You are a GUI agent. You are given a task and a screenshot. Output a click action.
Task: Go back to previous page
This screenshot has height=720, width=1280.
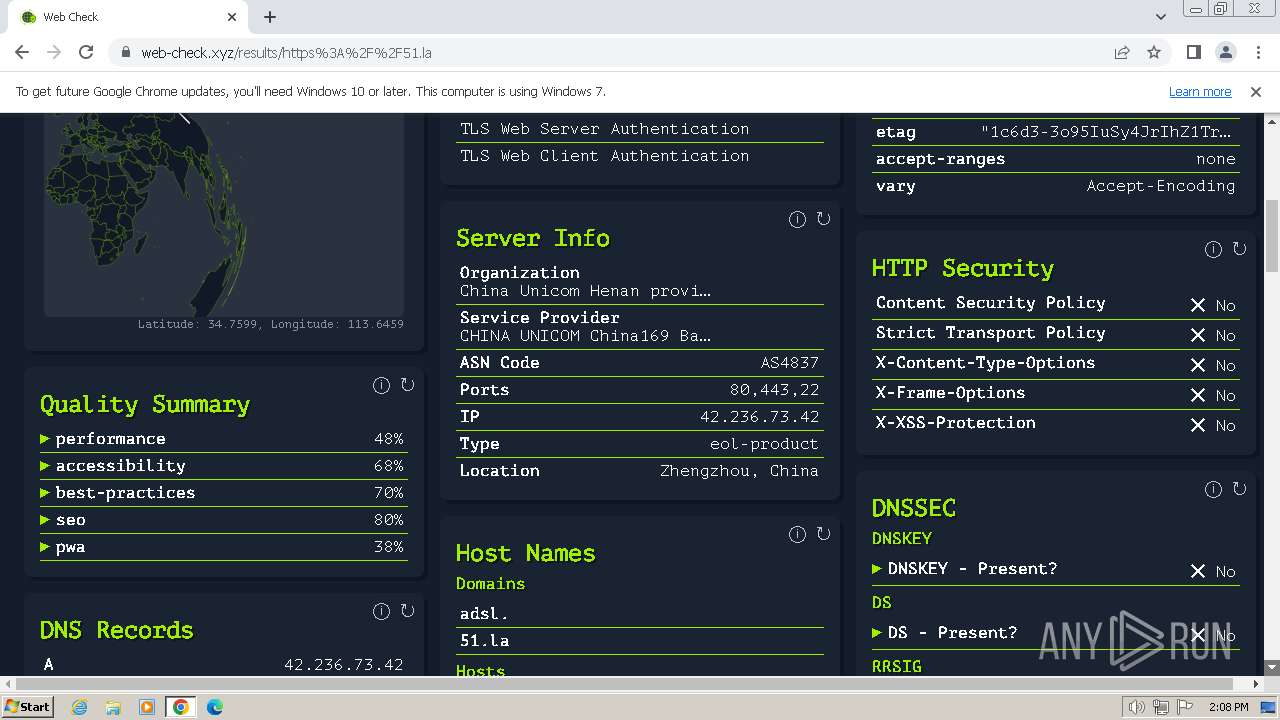[x=22, y=52]
